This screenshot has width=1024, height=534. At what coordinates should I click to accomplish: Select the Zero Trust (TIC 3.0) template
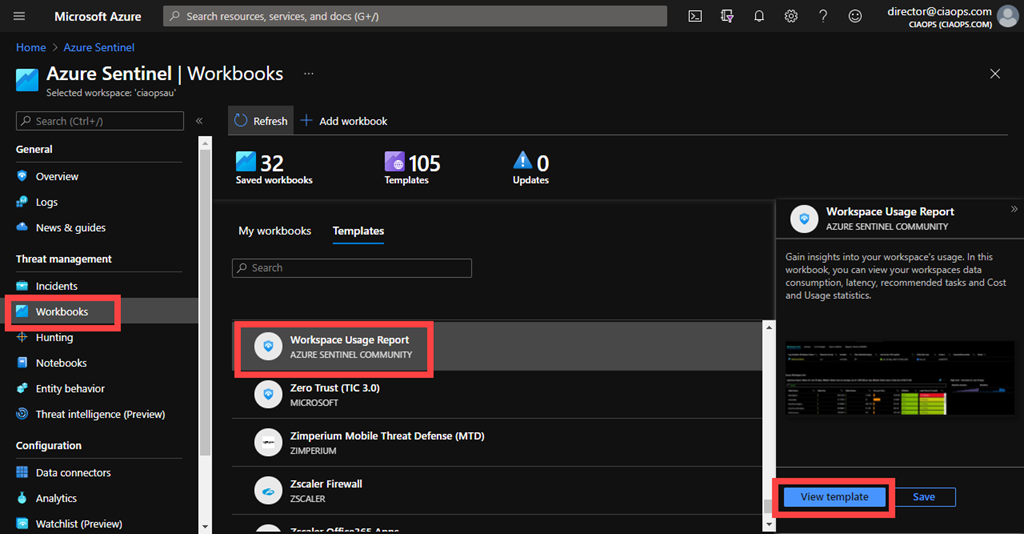334,395
